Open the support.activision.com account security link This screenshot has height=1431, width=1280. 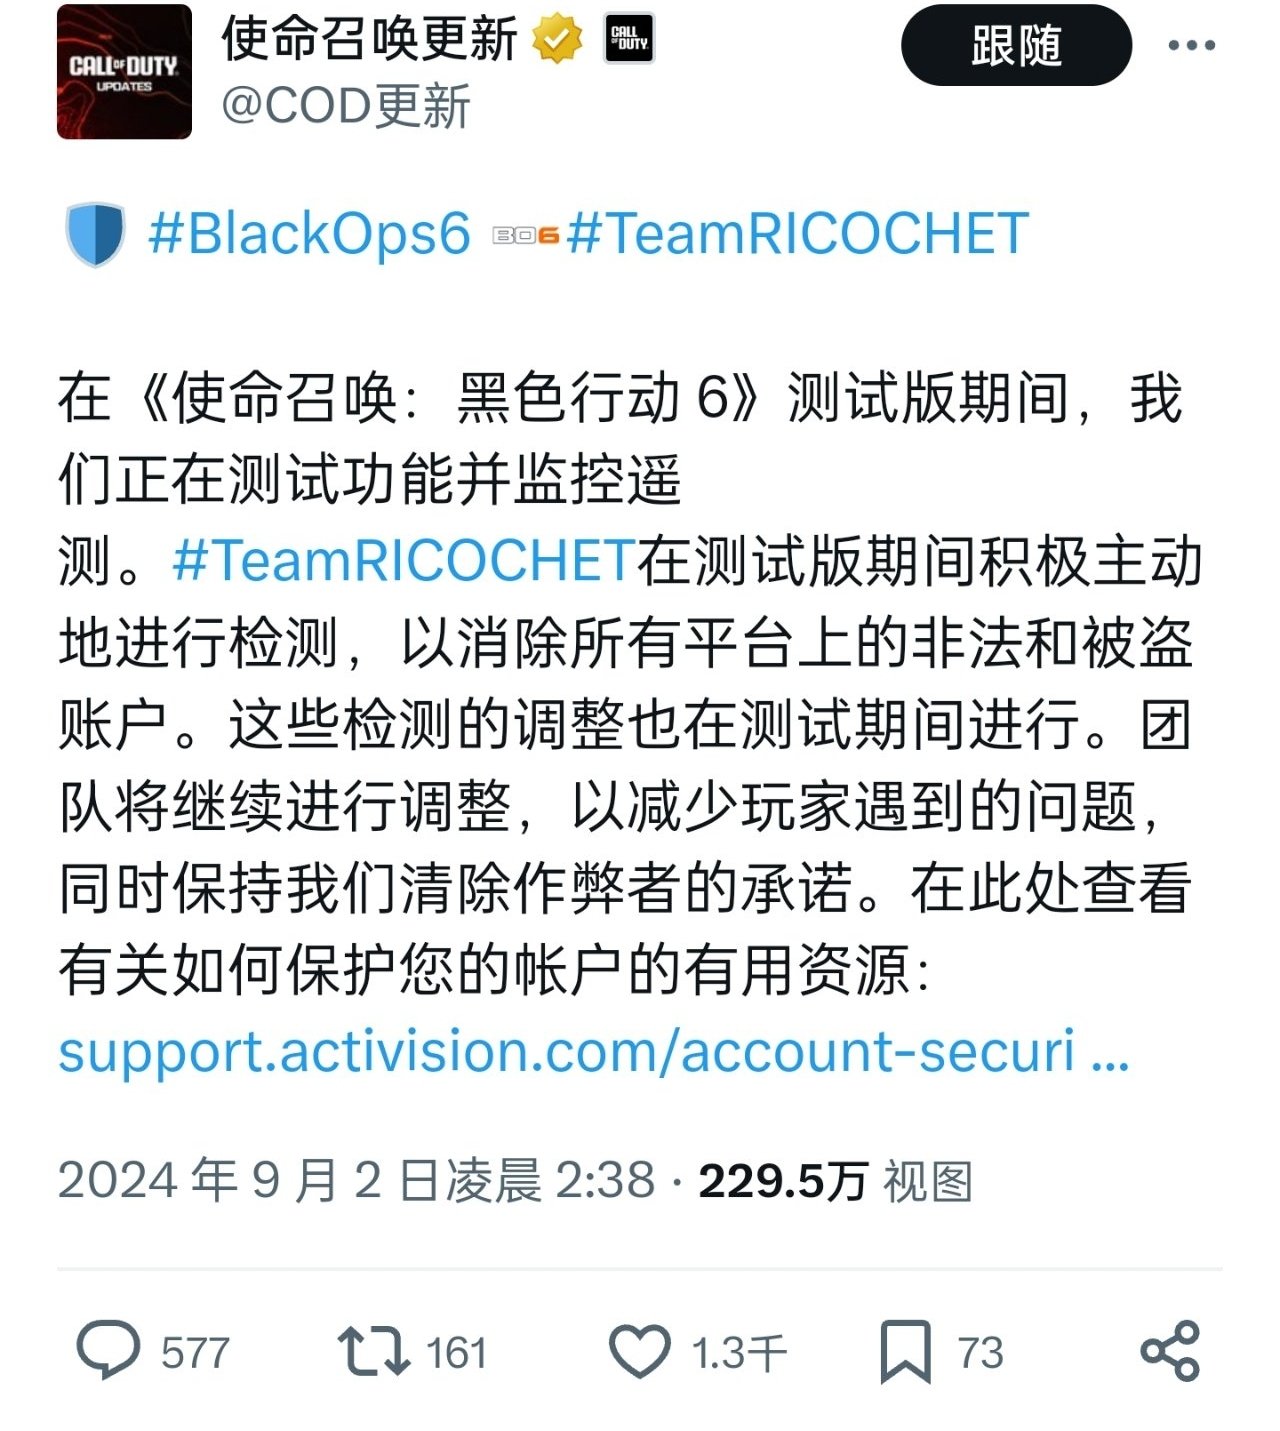click(594, 1052)
